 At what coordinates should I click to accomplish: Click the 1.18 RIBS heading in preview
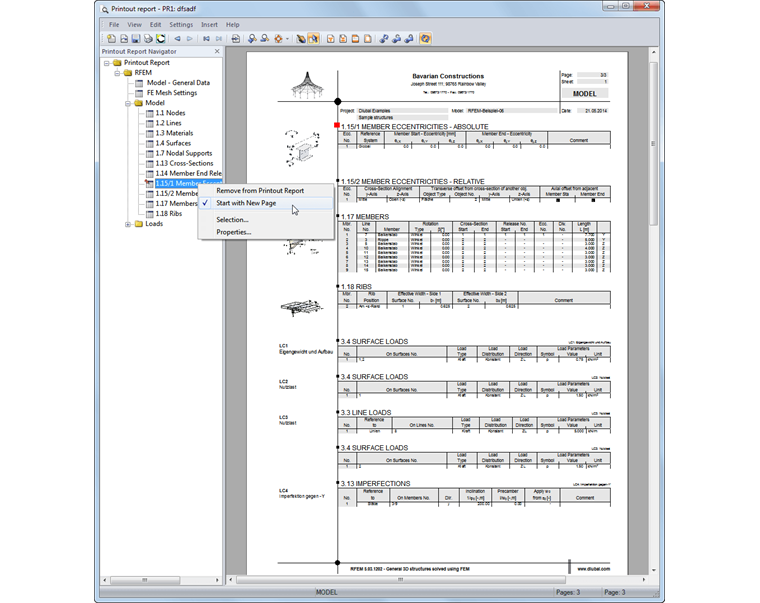(356, 287)
